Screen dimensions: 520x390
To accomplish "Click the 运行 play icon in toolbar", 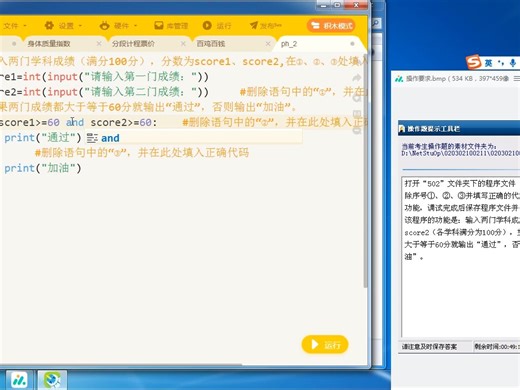I will pyautogui.click(x=207, y=25).
